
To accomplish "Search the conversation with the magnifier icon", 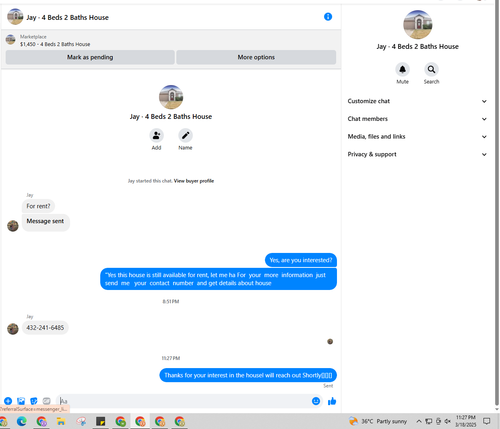I will (x=431, y=69).
